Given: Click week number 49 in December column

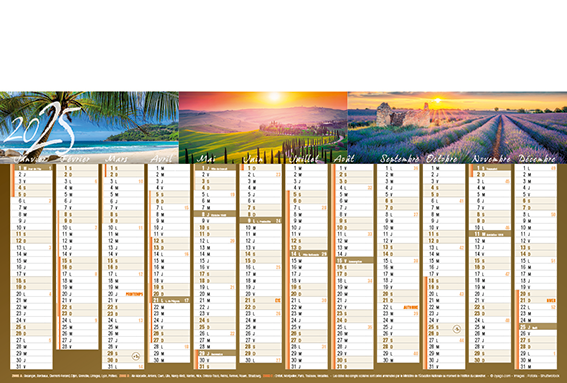Looking at the screenshot, I should click(x=553, y=168).
